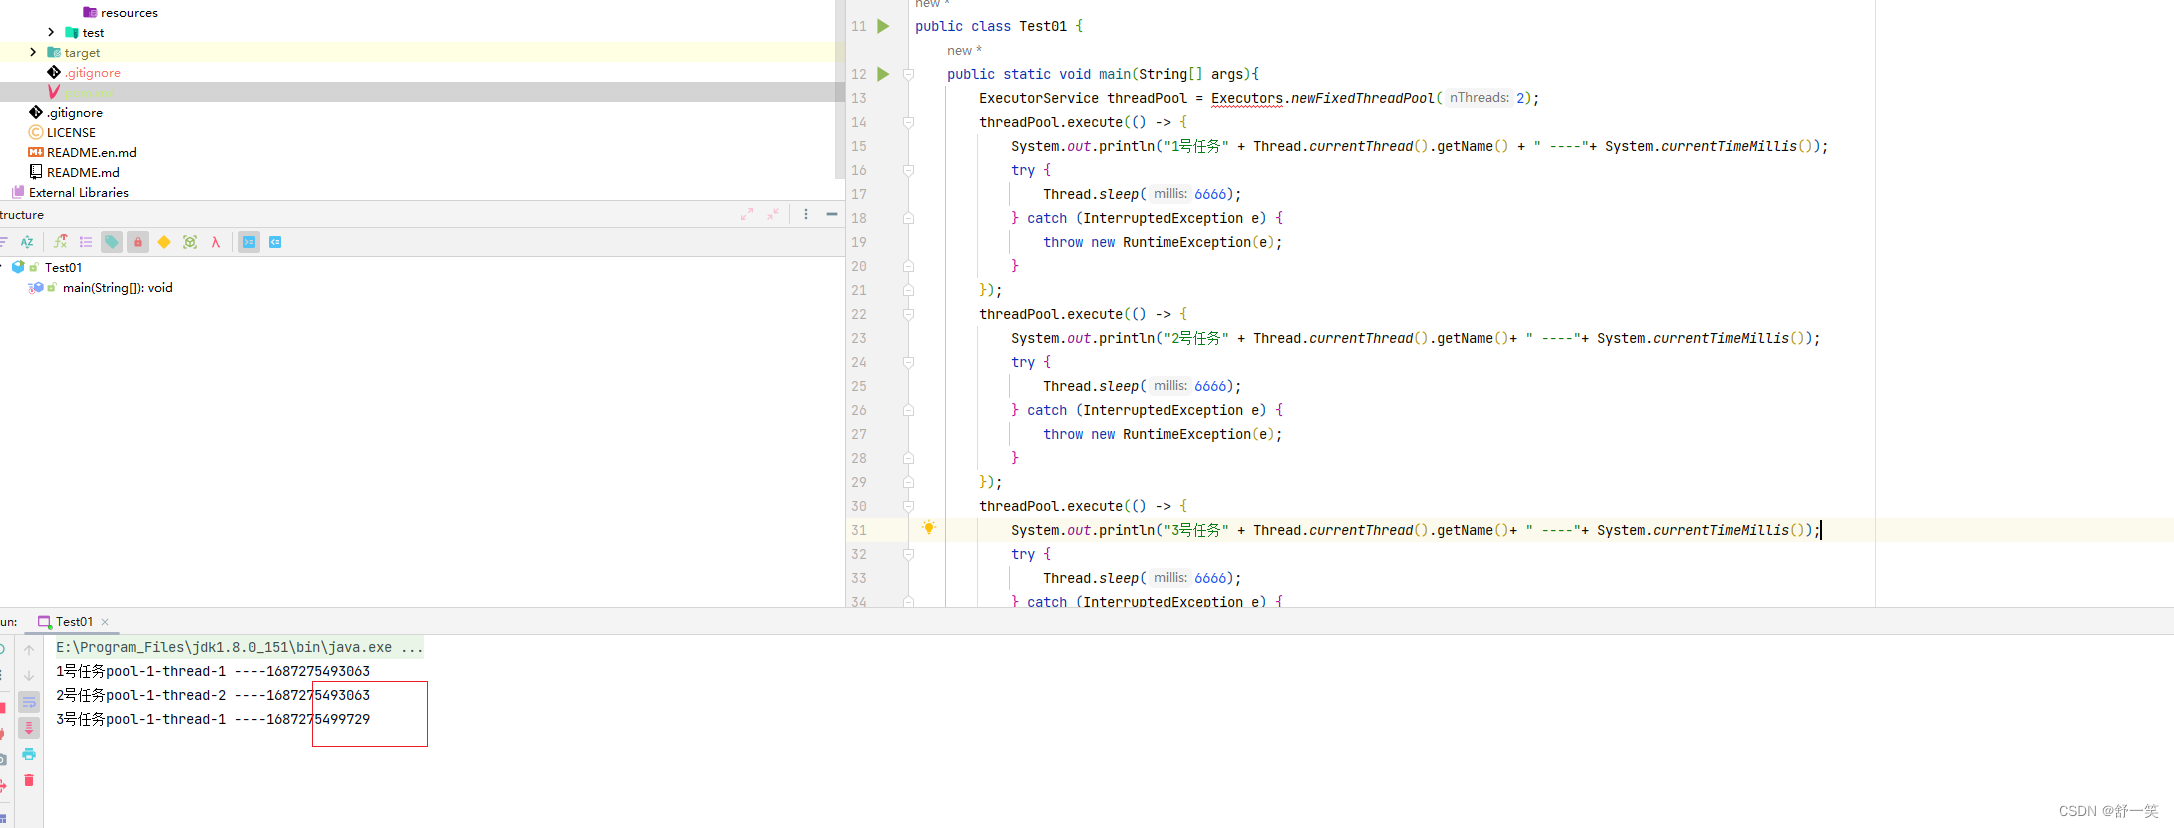Close the Test01 run tab
2174x828 pixels.
(x=105, y=622)
